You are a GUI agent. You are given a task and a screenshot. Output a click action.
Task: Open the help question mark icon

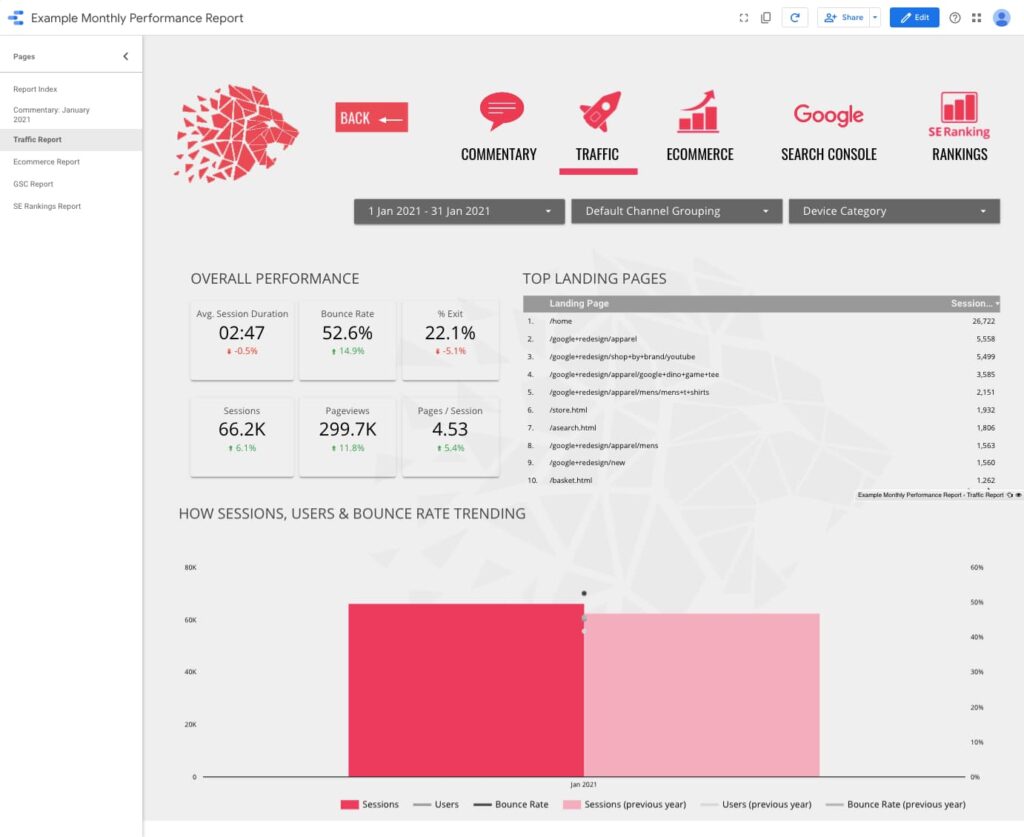pos(955,18)
